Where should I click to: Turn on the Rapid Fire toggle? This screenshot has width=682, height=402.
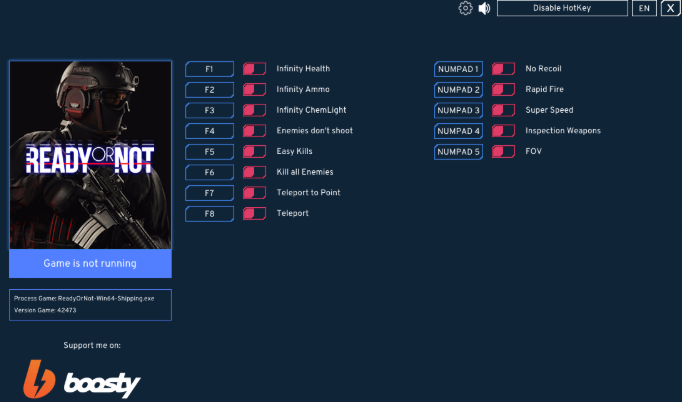coord(503,90)
